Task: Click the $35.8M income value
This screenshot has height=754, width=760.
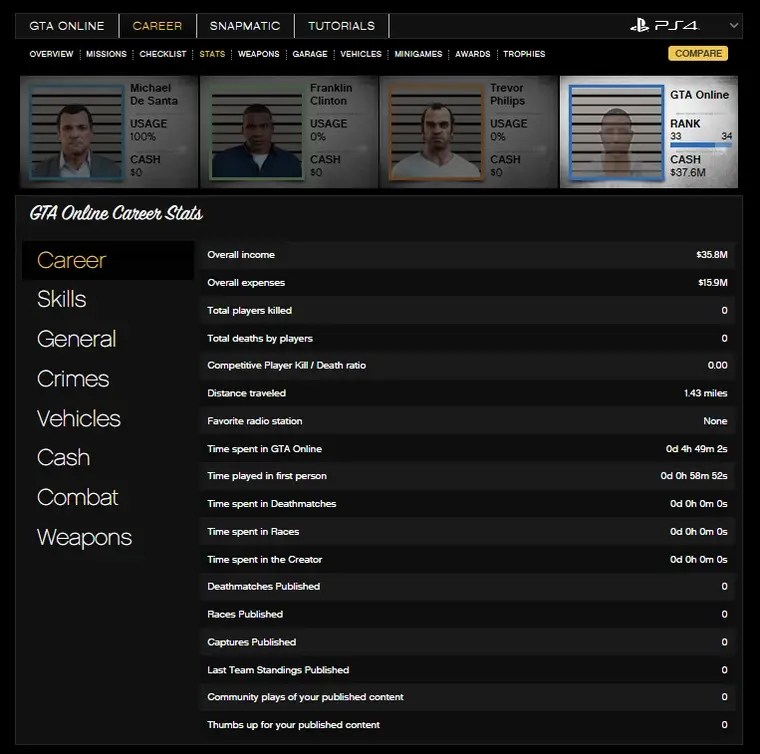Action: tap(712, 255)
